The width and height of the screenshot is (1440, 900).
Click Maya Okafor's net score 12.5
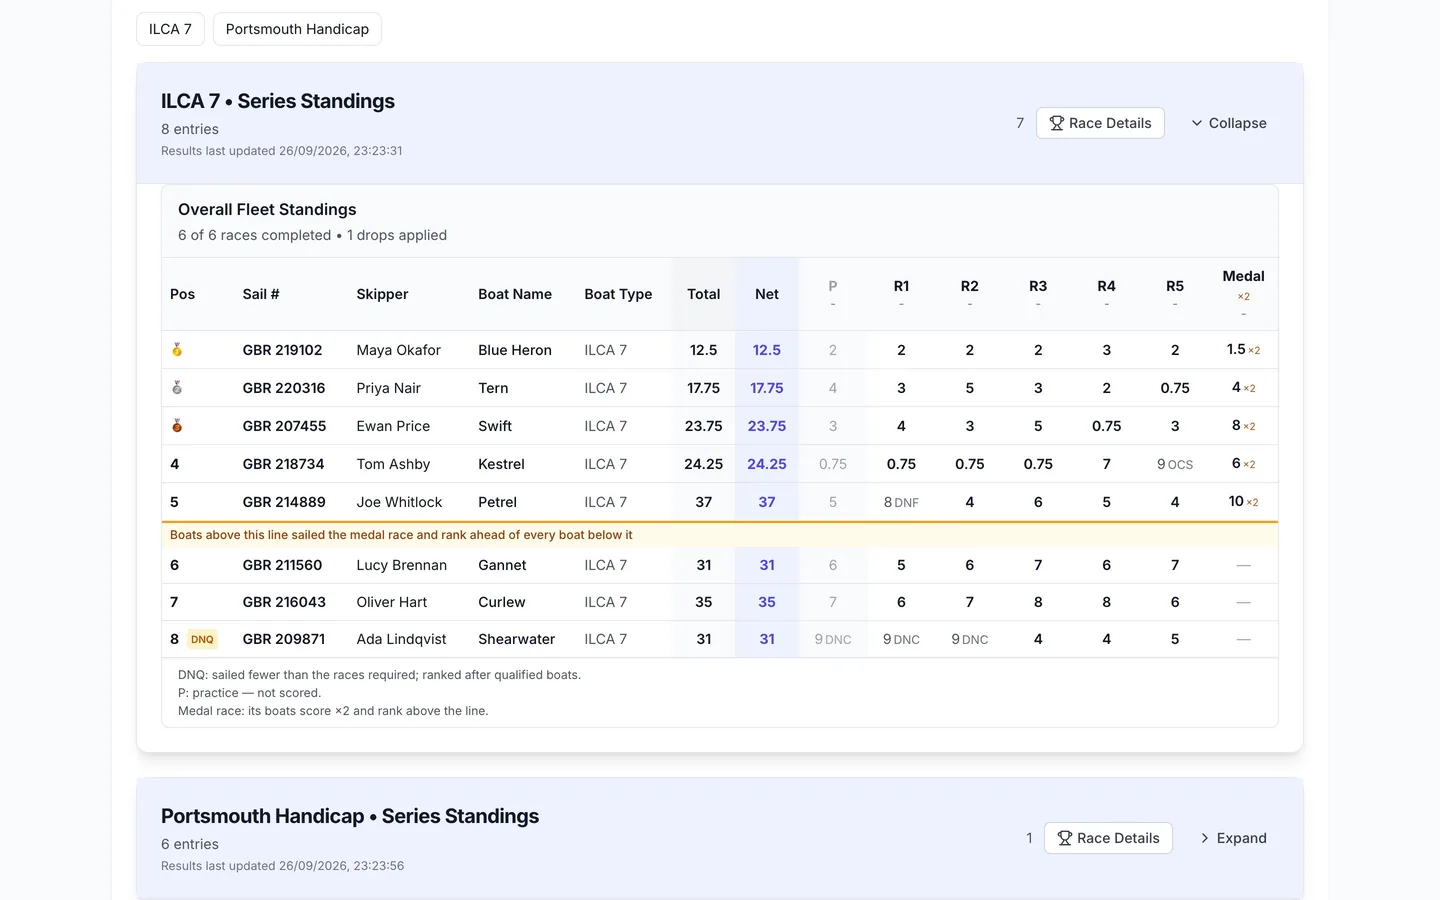767,350
